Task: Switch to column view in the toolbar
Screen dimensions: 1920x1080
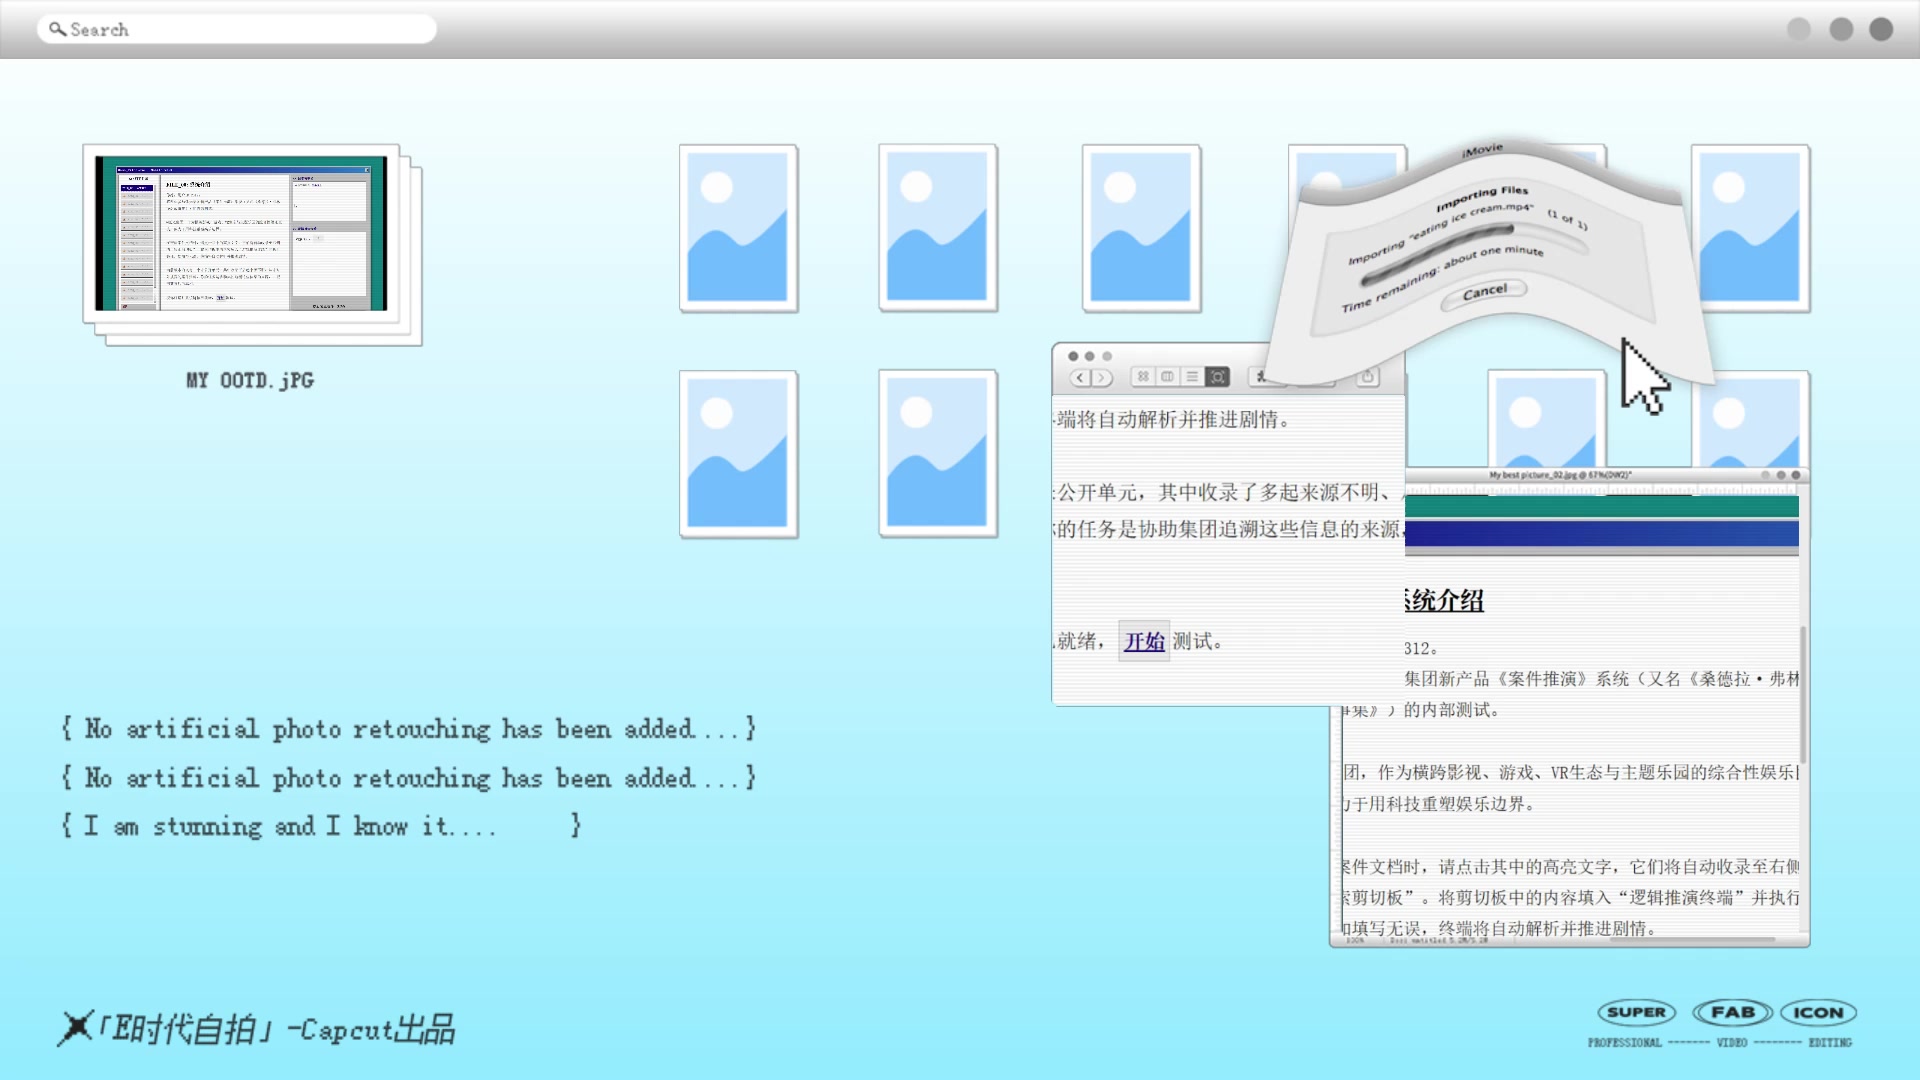Action: [x=1167, y=377]
